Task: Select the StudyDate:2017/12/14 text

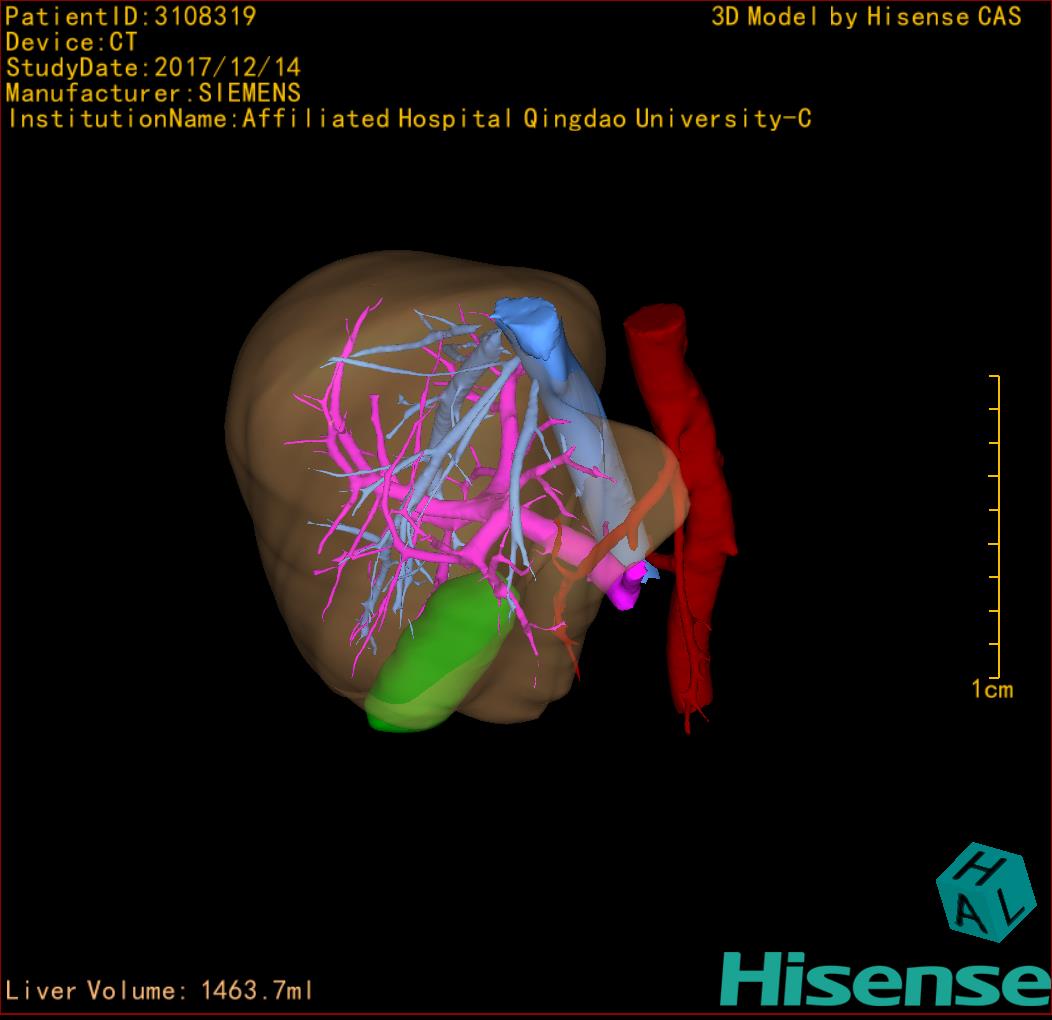Action: [x=153, y=68]
